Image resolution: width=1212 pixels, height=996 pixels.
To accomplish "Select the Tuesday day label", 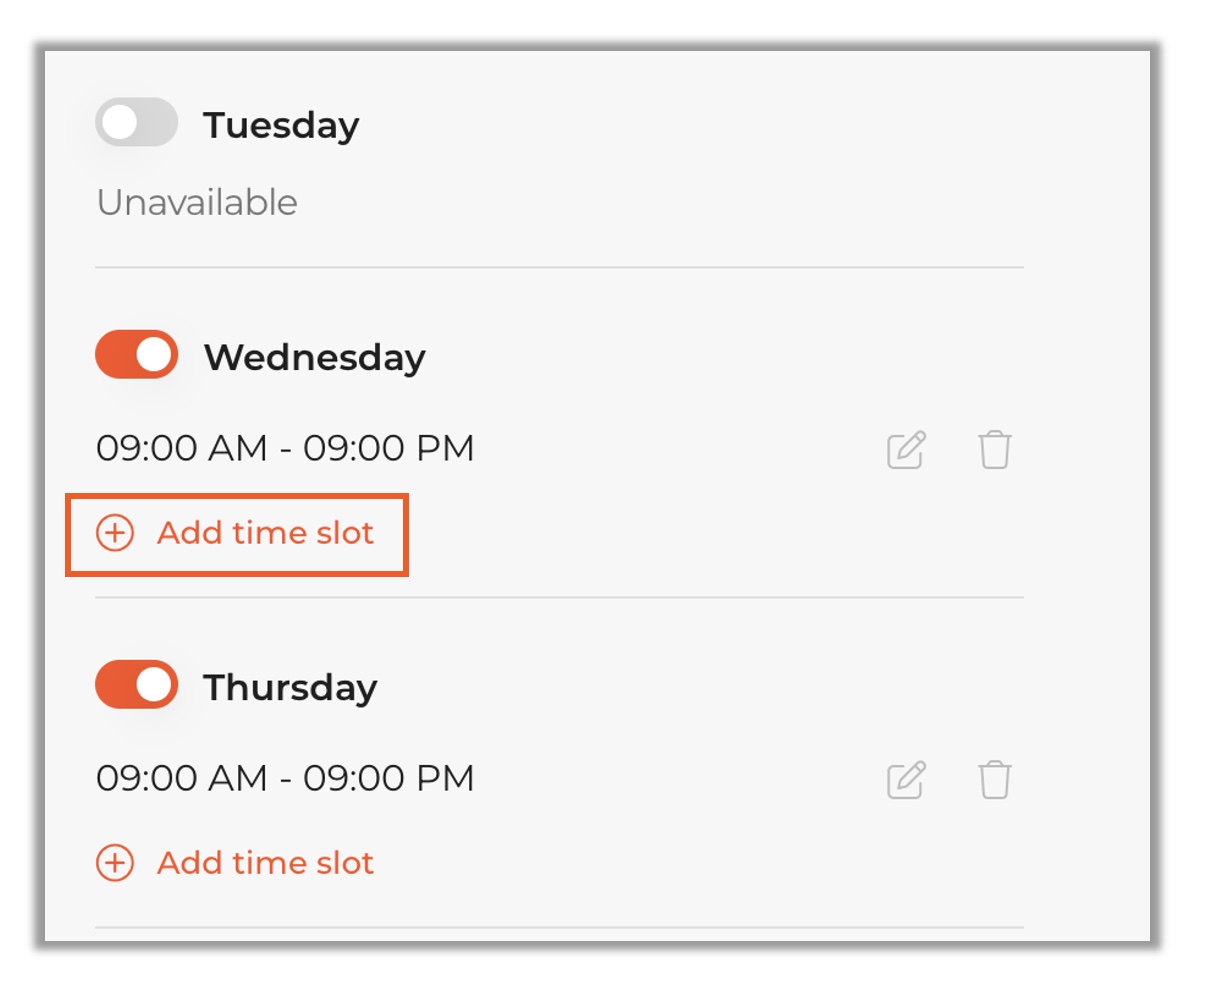I will point(281,126).
